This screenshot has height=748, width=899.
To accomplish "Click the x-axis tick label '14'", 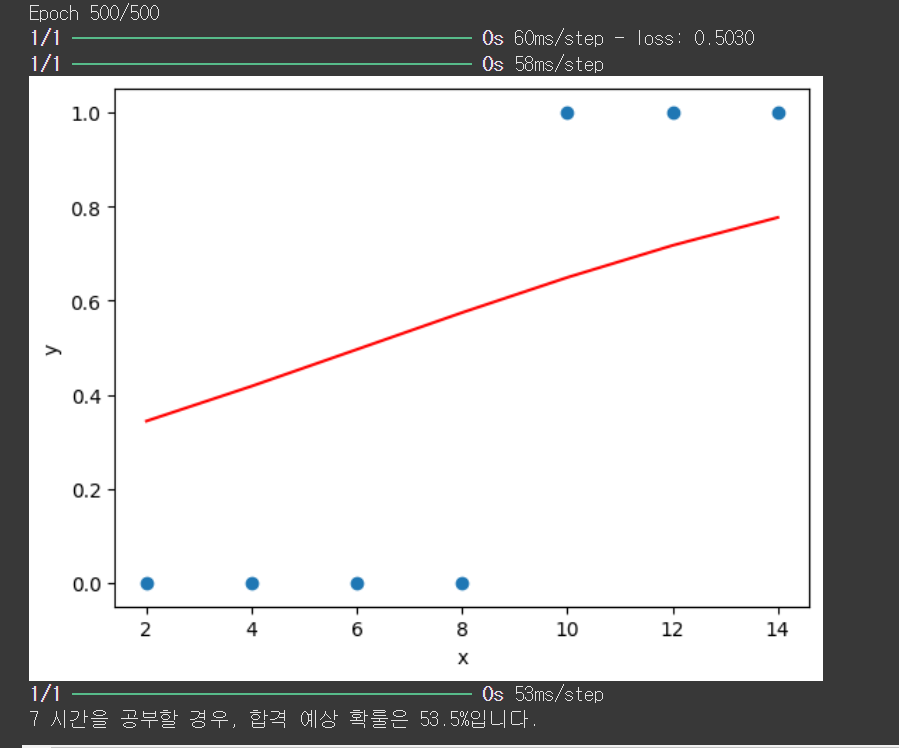I will 777,629.
